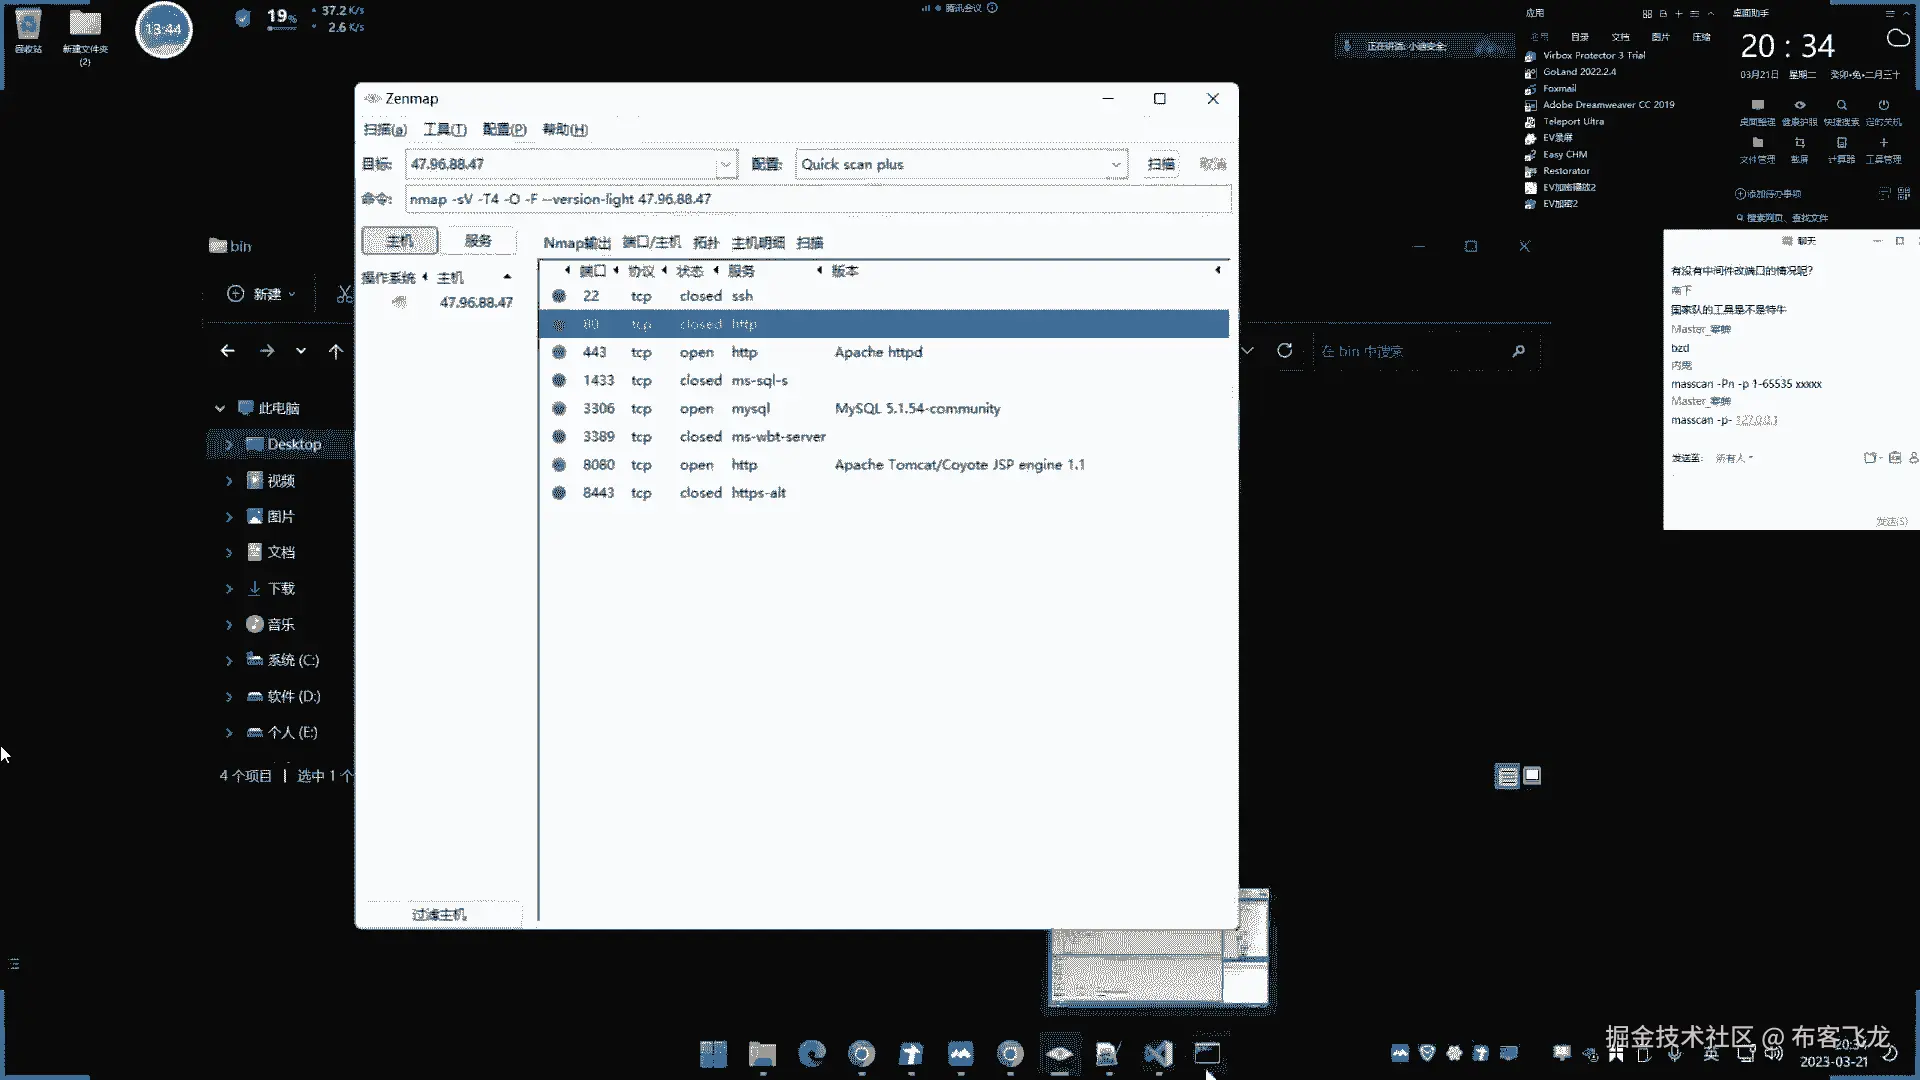This screenshot has width=1920, height=1080.
Task: Click the status dot for port 443
Action: [x=559, y=352]
